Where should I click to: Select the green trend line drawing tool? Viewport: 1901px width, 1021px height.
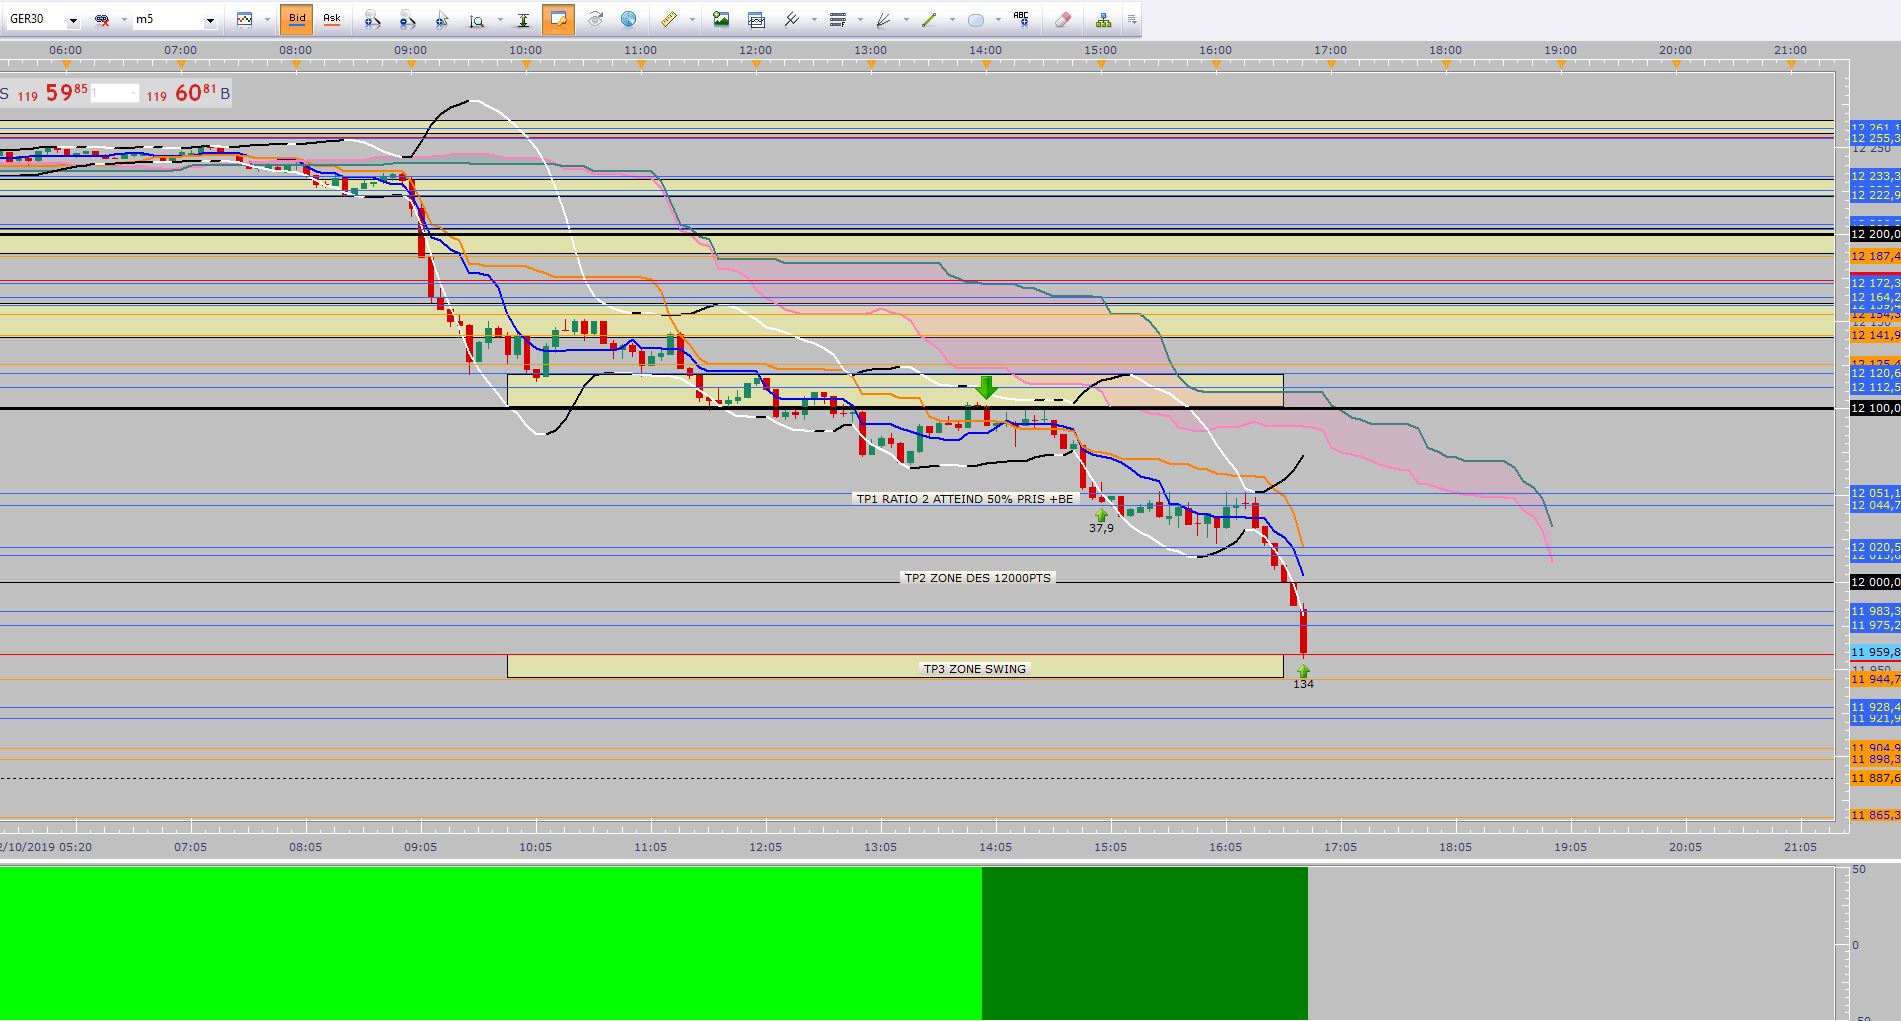click(930, 19)
